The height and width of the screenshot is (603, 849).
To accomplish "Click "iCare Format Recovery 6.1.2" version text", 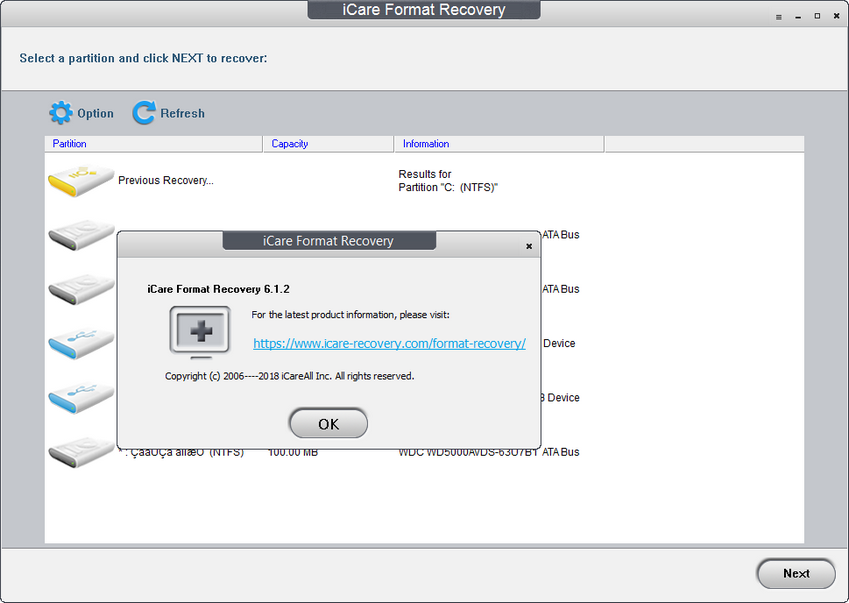I will (x=218, y=289).
